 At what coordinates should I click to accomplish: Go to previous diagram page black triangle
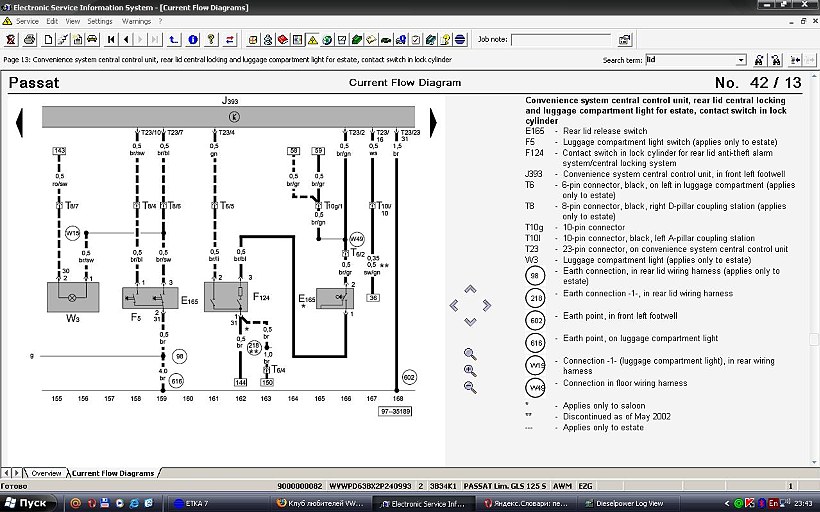(x=20, y=123)
